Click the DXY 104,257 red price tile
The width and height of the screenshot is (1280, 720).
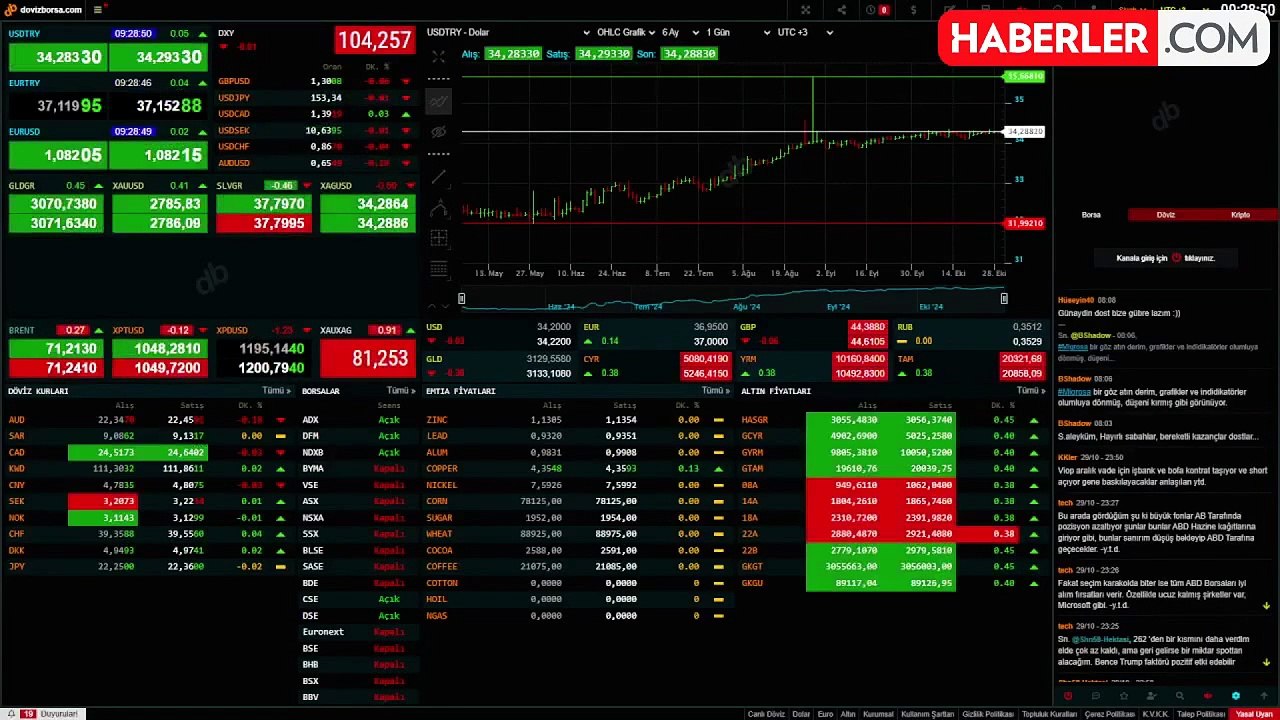[374, 40]
